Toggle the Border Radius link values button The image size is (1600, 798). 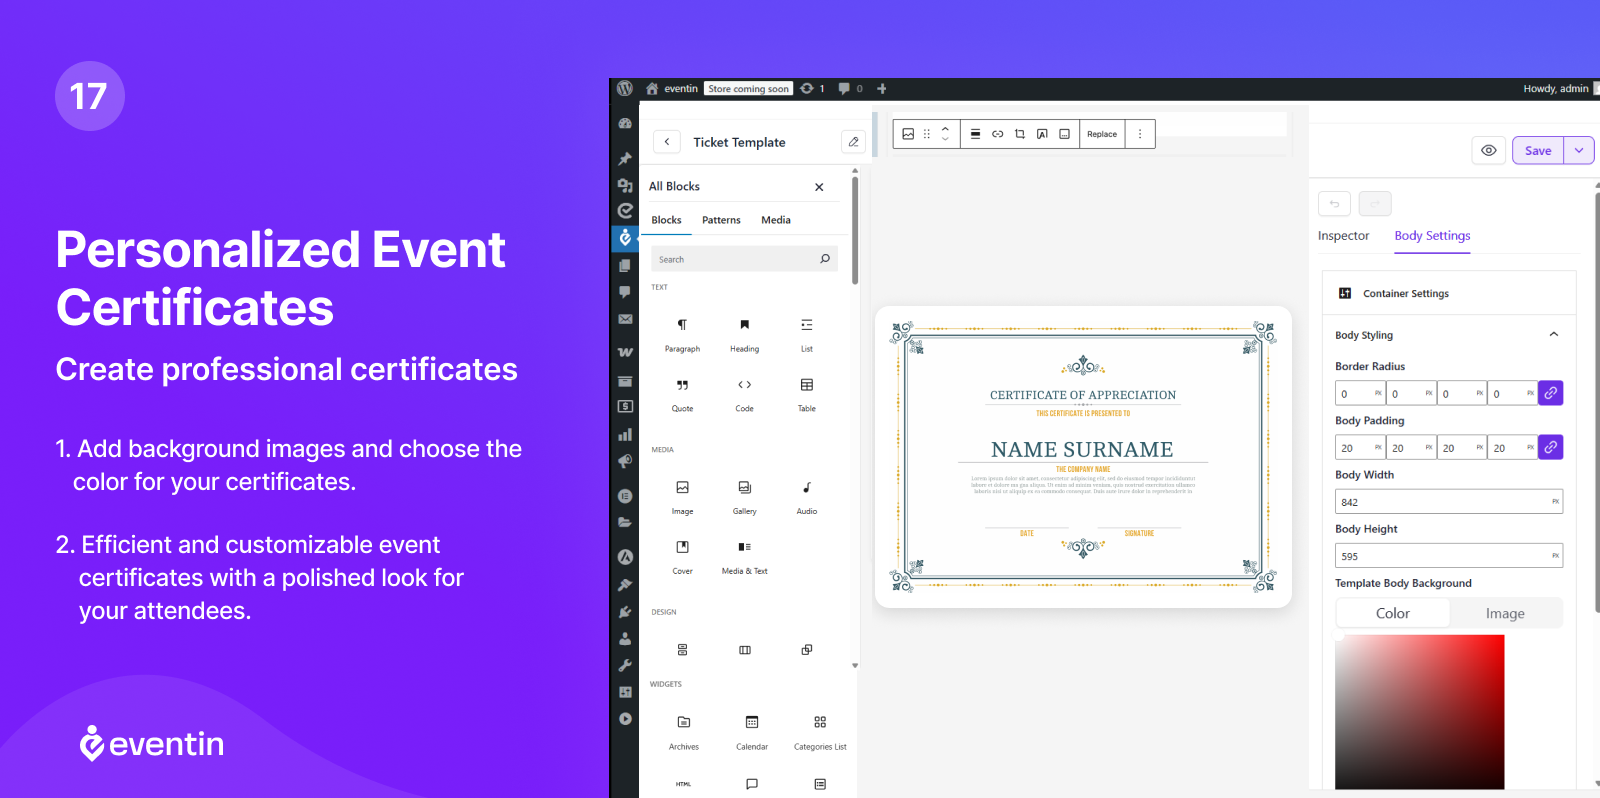1550,393
